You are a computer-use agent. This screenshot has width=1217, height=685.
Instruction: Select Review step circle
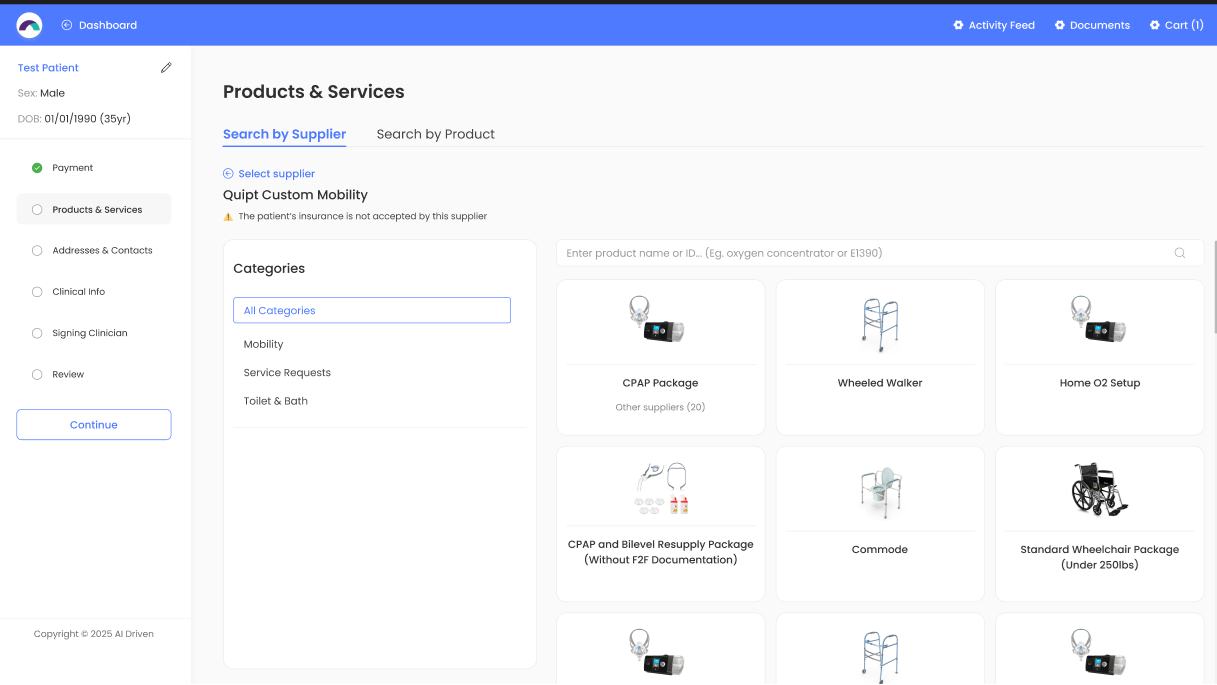[37, 374]
